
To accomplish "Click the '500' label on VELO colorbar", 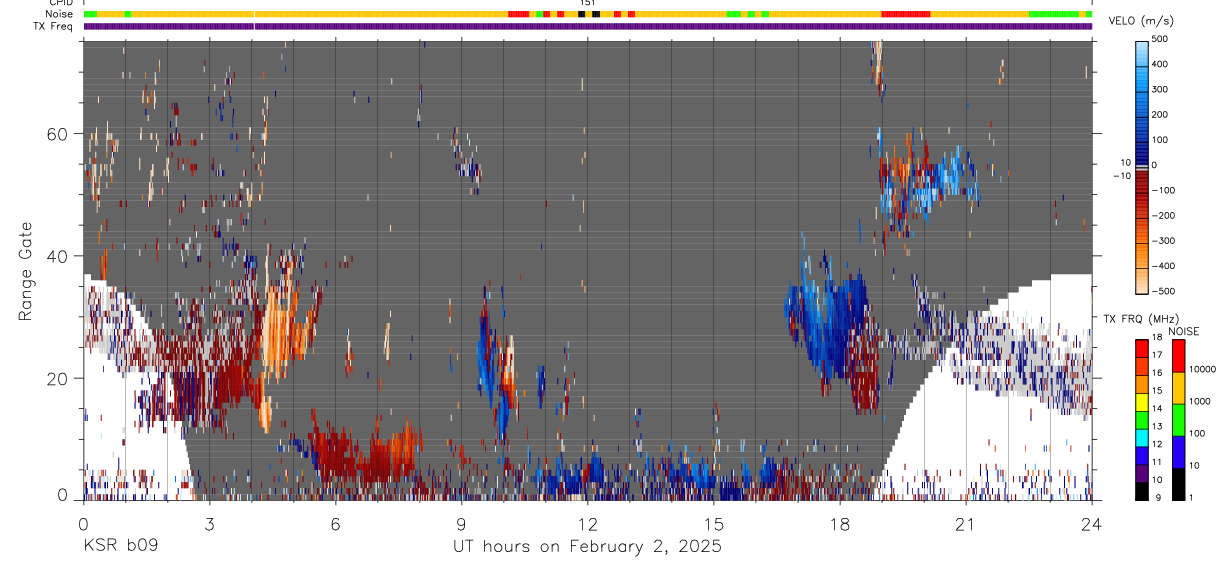I will (x=1162, y=39).
